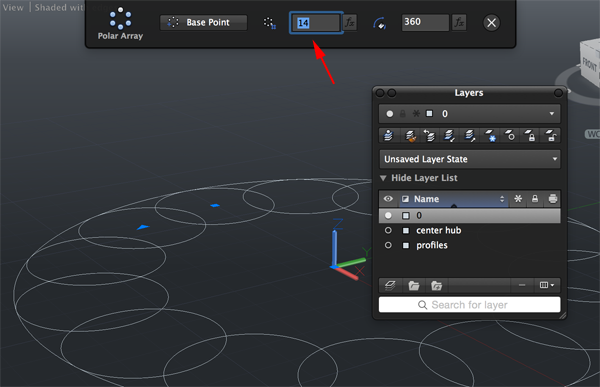Click the delete layer minus button
Screen dimensions: 600x387
[522, 285]
